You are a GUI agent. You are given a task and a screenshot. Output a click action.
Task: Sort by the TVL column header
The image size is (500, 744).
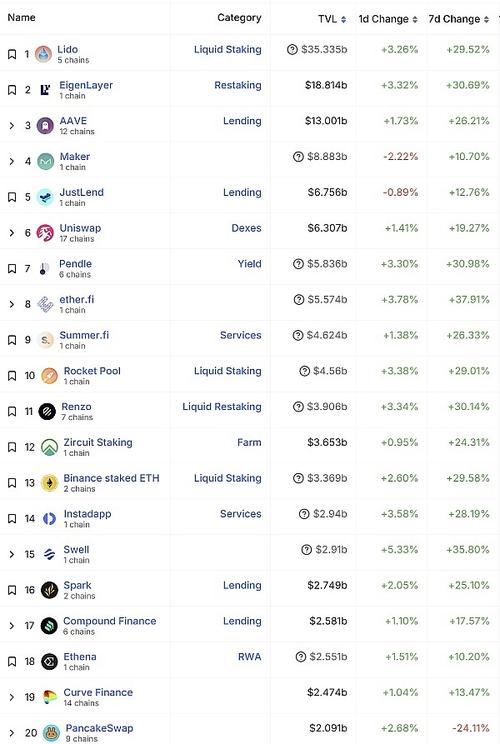pos(332,19)
